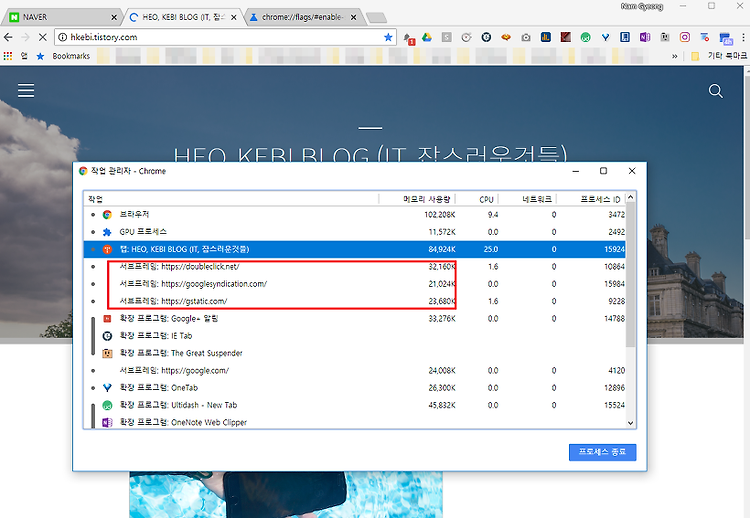Image resolution: width=750 pixels, height=518 pixels.
Task: Select the Google+ 알림 extension row
Action: click(354, 319)
